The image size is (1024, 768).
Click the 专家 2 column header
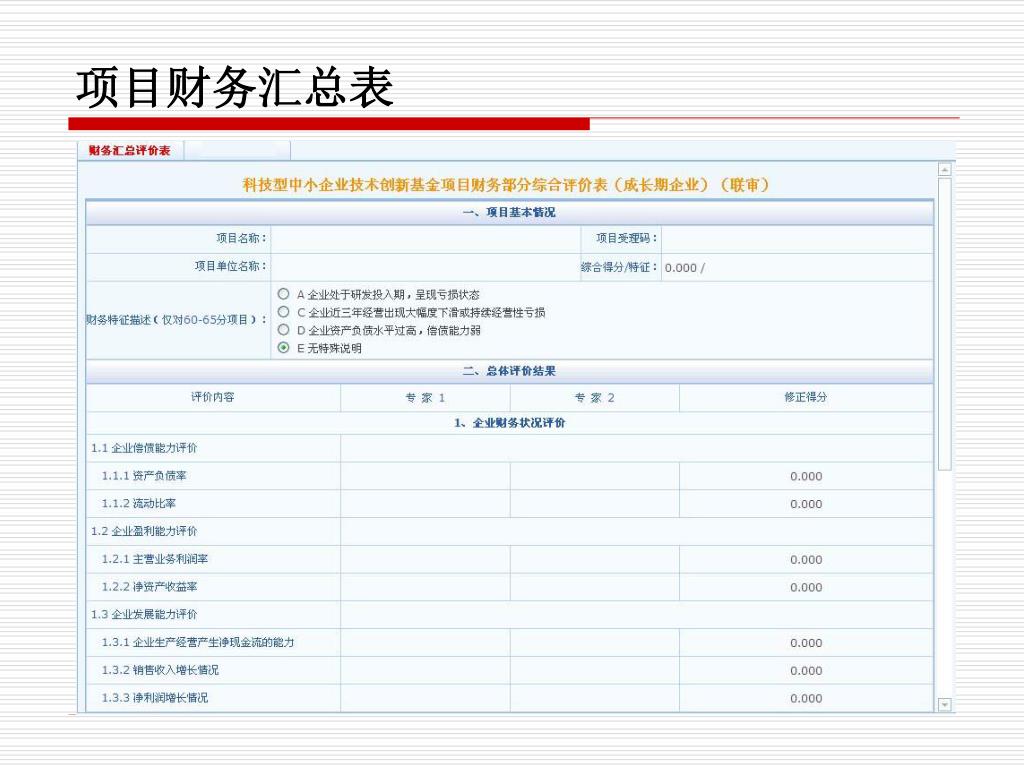coord(594,398)
